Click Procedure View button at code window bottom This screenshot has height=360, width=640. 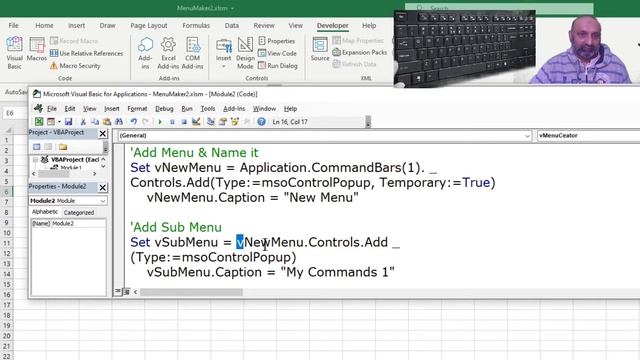tap(118, 291)
